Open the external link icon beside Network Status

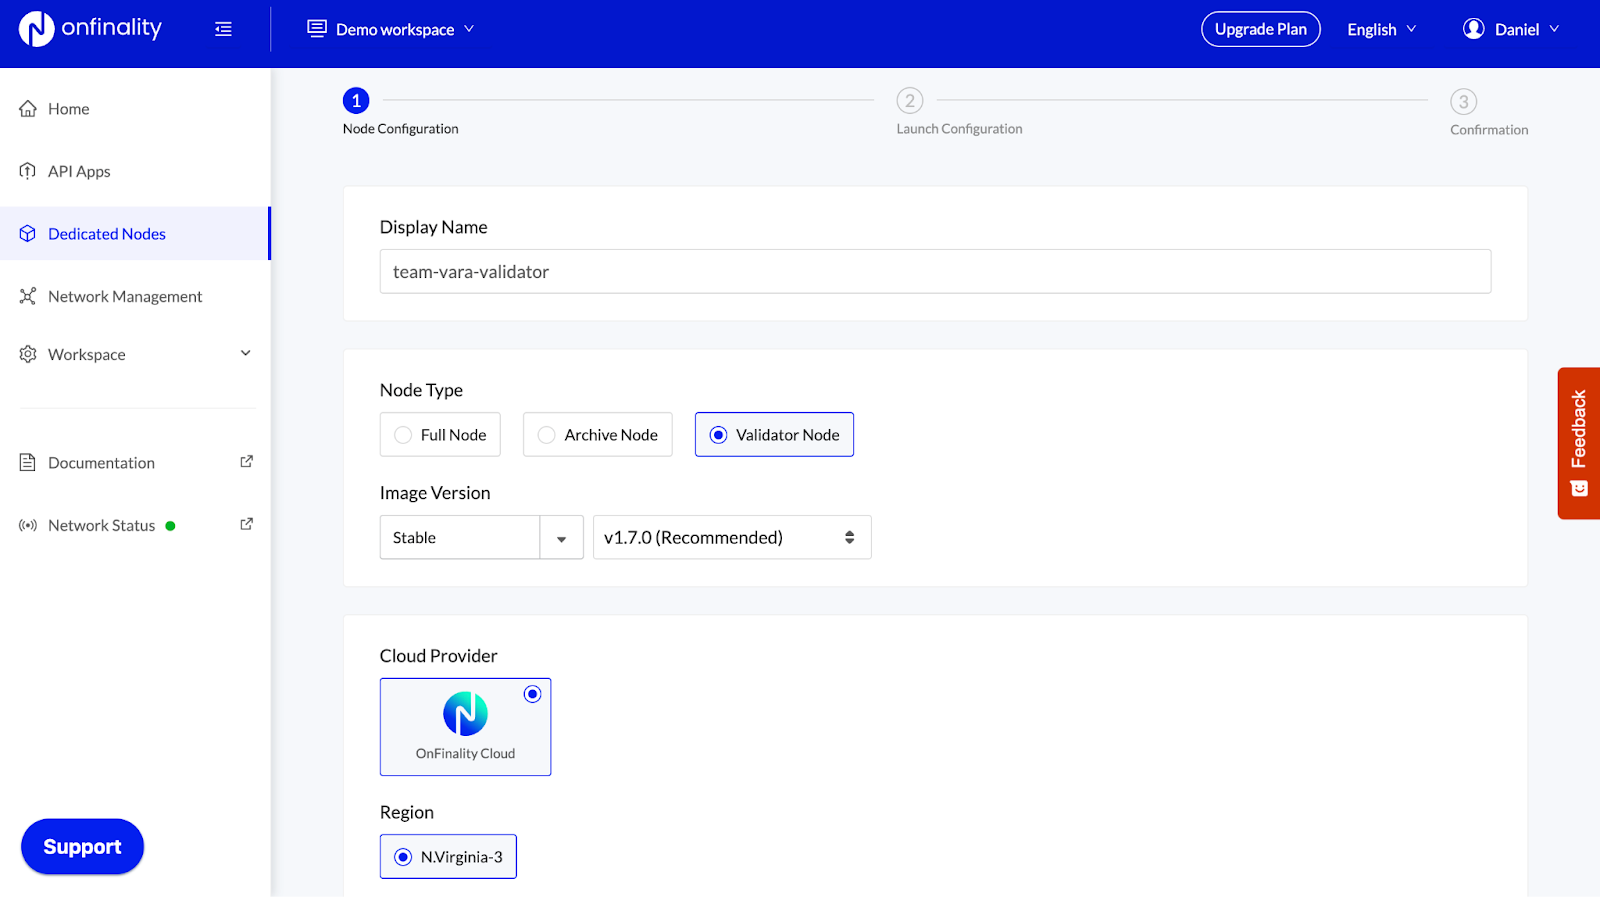[x=247, y=524]
